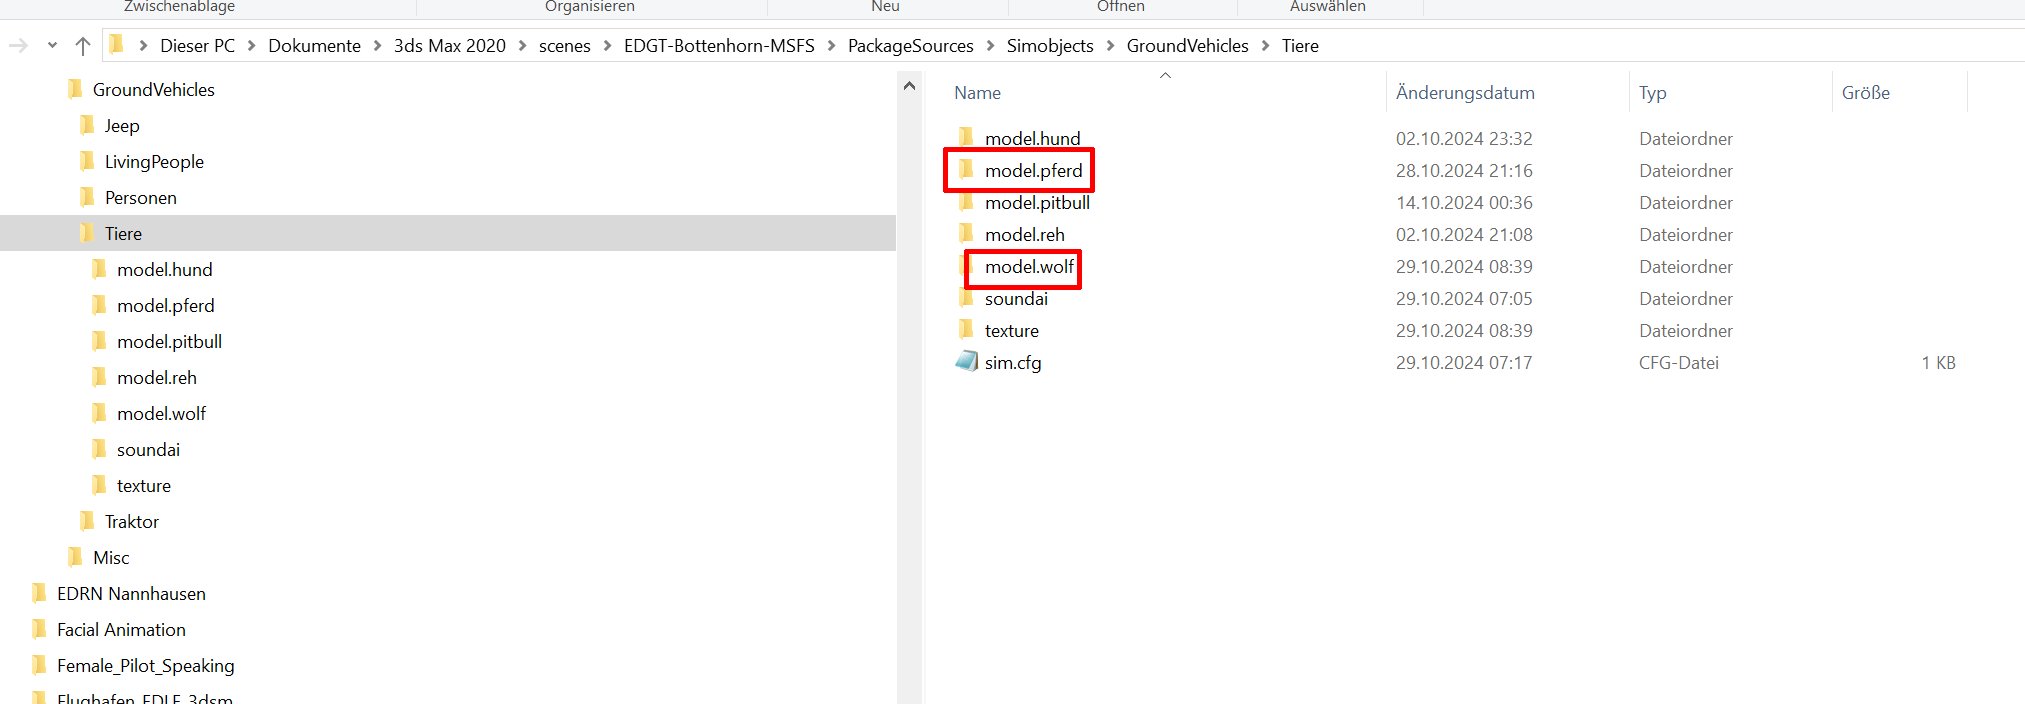The width and height of the screenshot is (2025, 704).
Task: Expand chevron after Simobjects breadcrumb
Action: (1110, 46)
